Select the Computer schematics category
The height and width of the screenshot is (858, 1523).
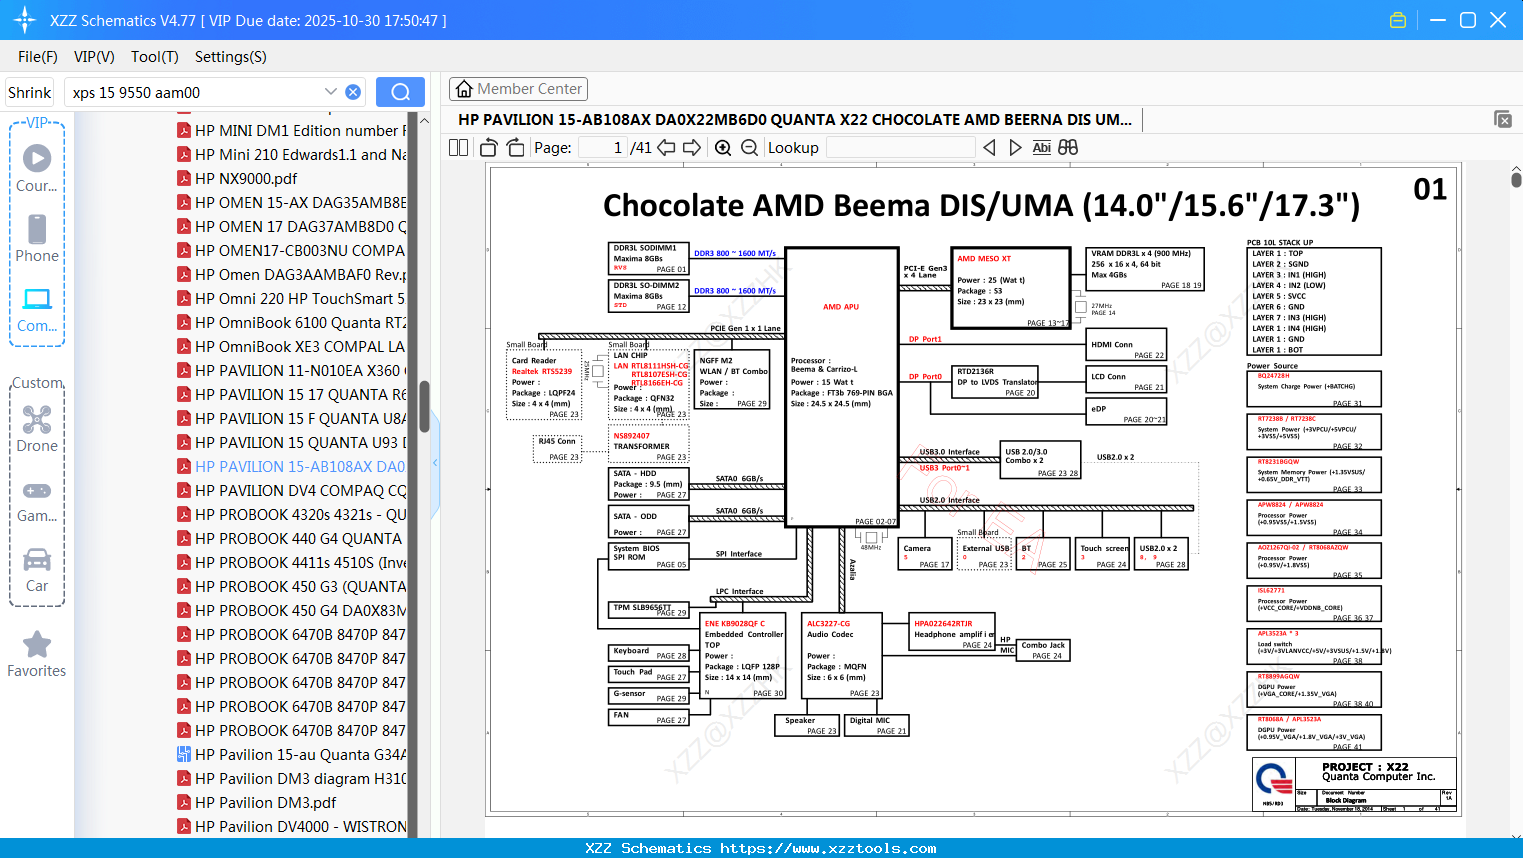click(x=37, y=309)
